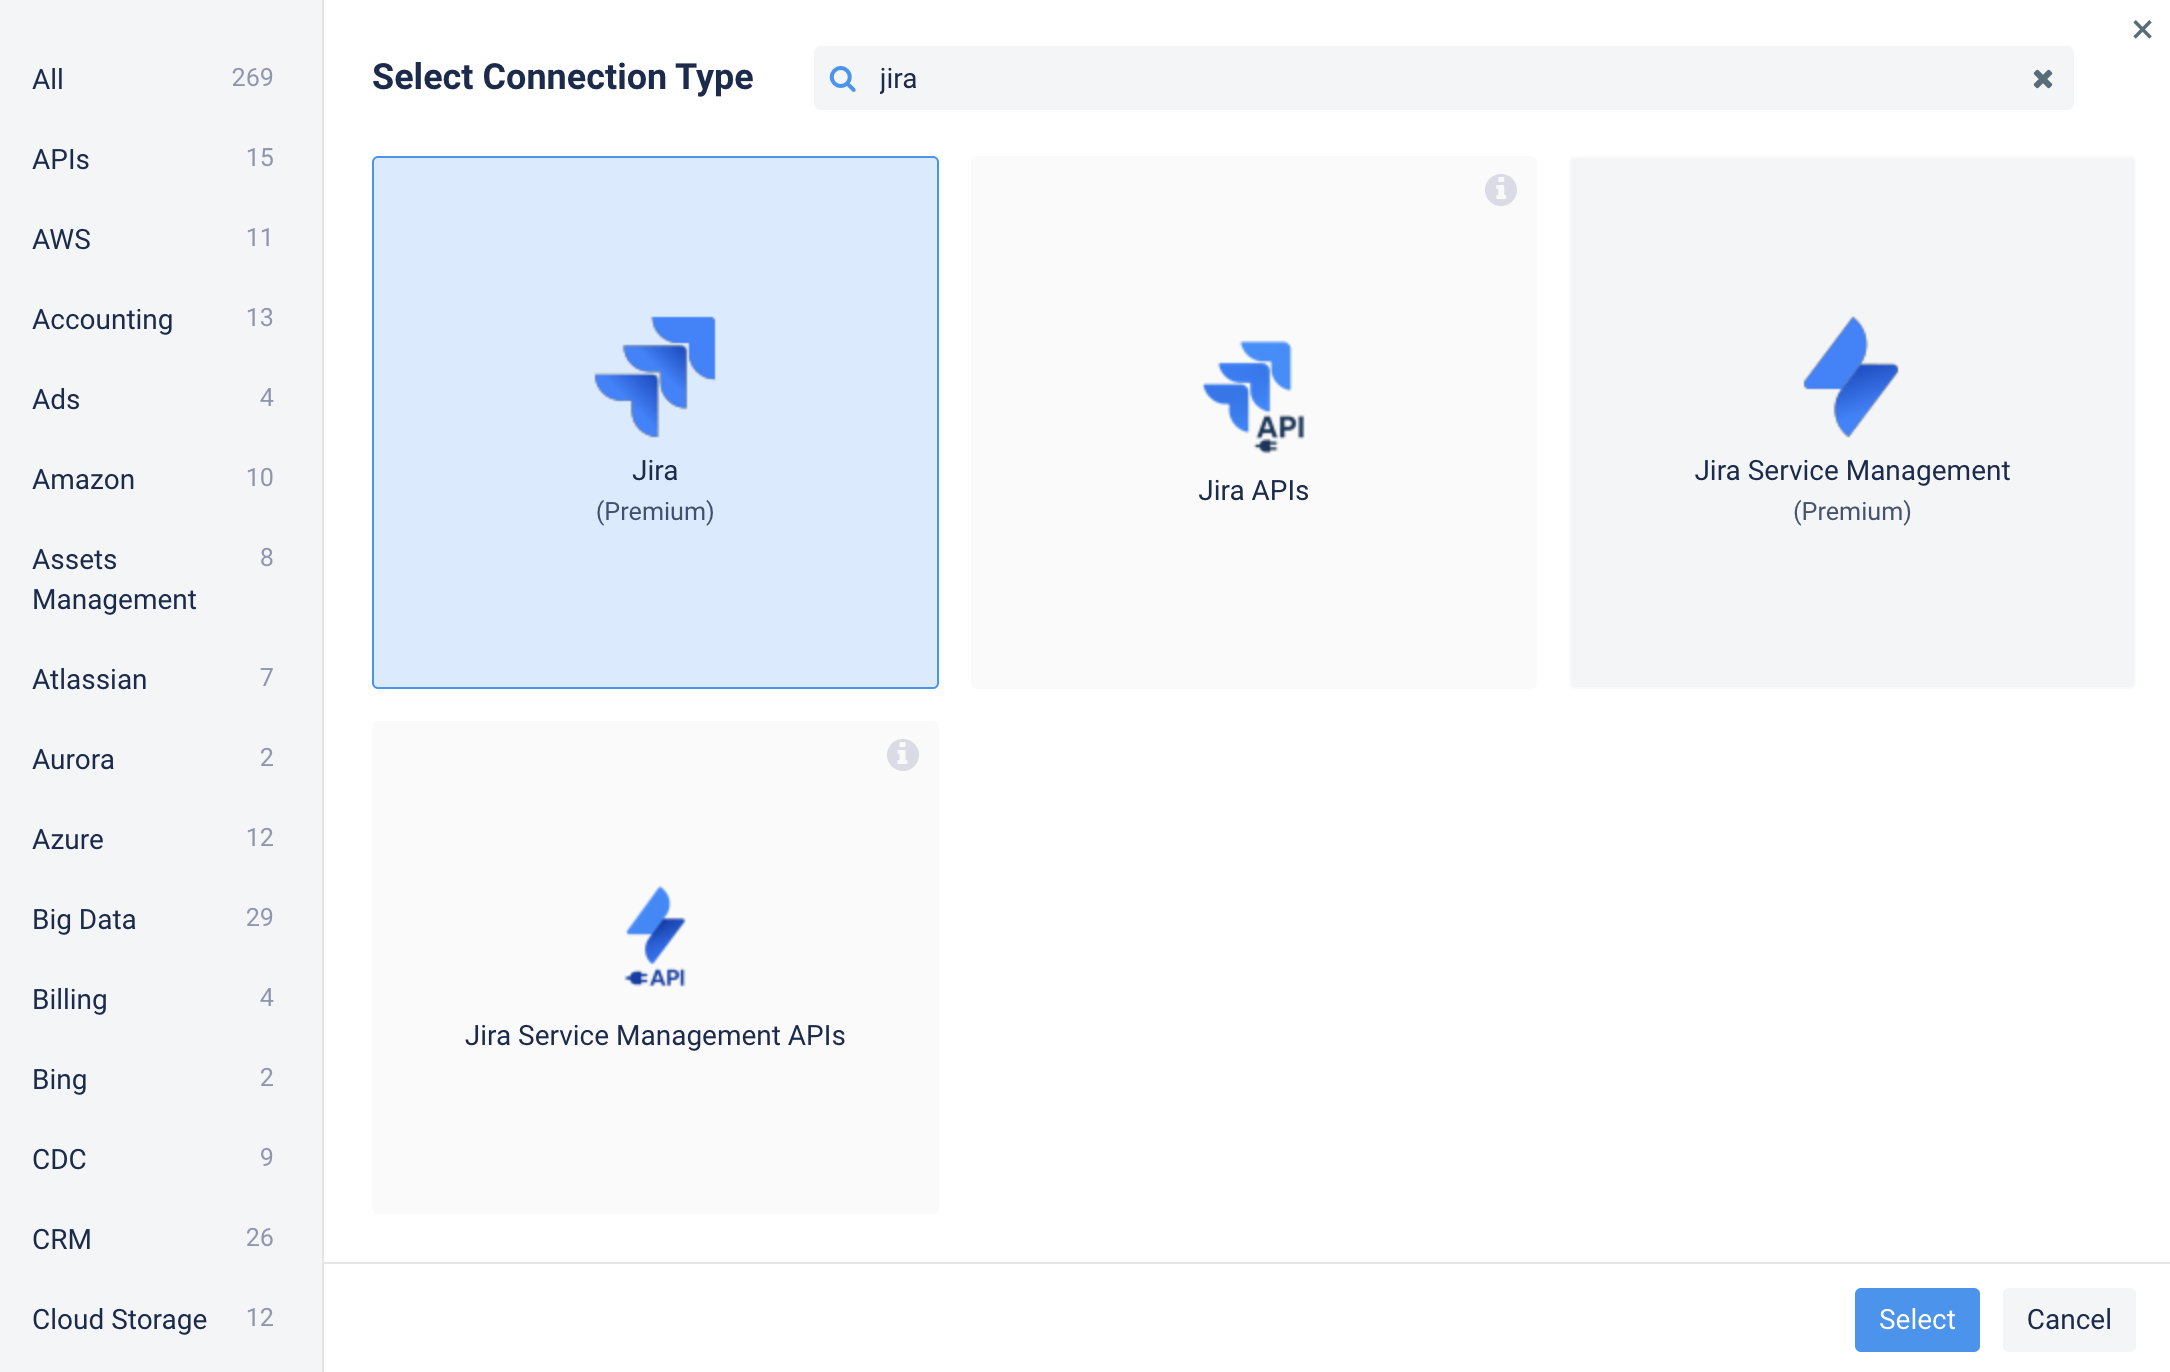Viewport: 2170px width, 1372px height.
Task: Filter by APIs category
Action: pyautogui.click(x=152, y=159)
